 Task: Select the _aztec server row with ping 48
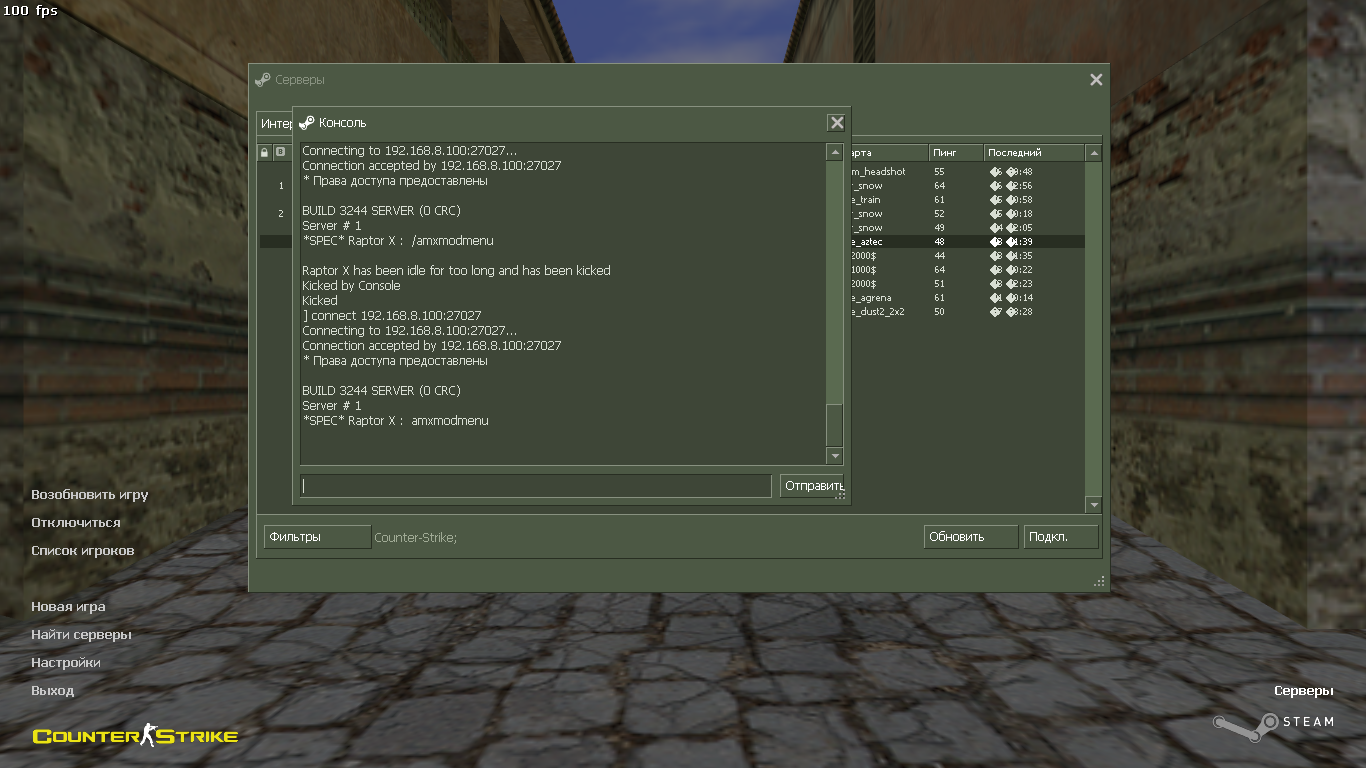[x=968, y=242]
